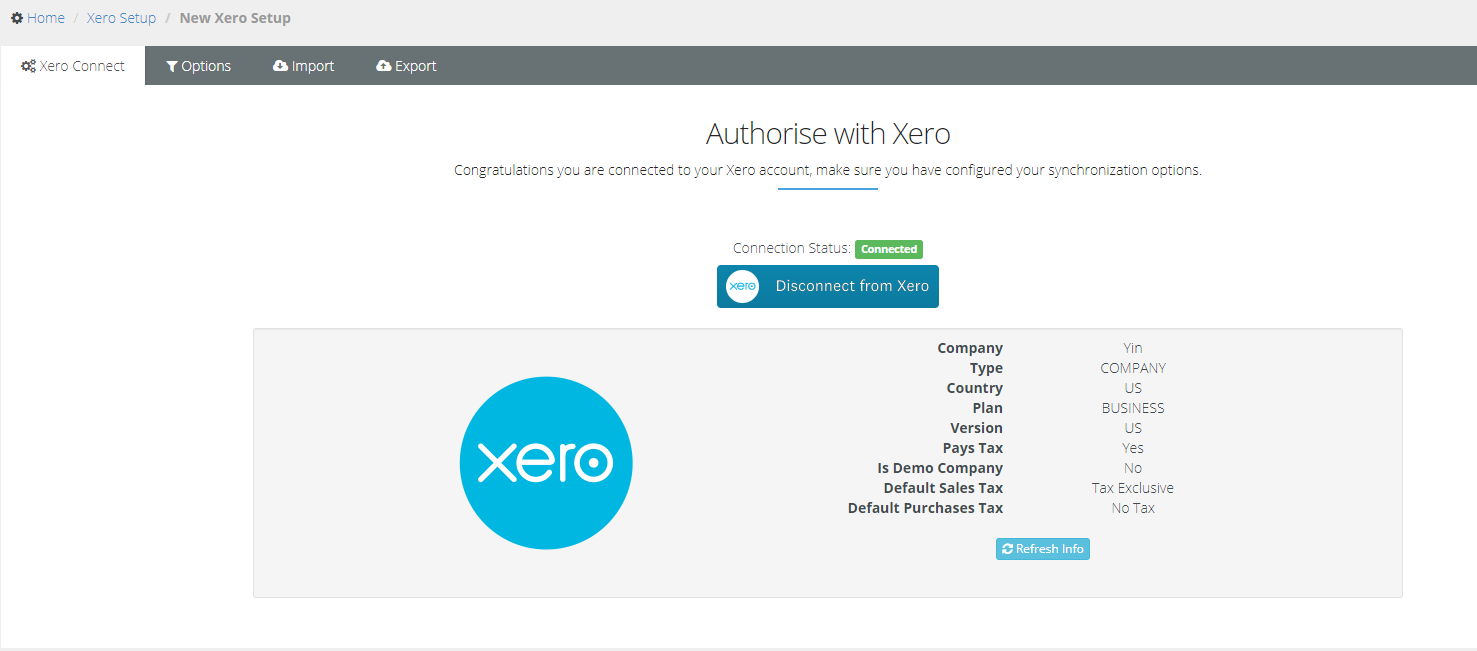
Task: Switch to the Options tab
Action: tap(206, 66)
